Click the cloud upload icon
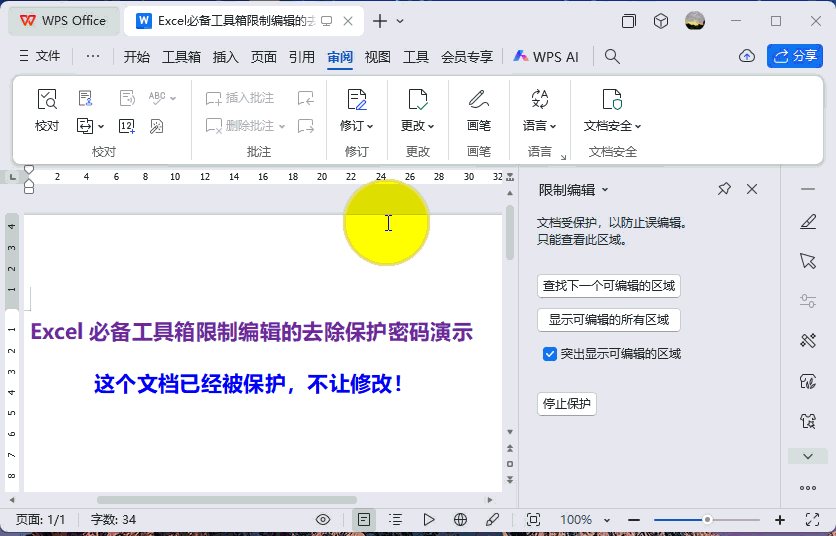Viewport: 836px width, 536px height. 746,57
